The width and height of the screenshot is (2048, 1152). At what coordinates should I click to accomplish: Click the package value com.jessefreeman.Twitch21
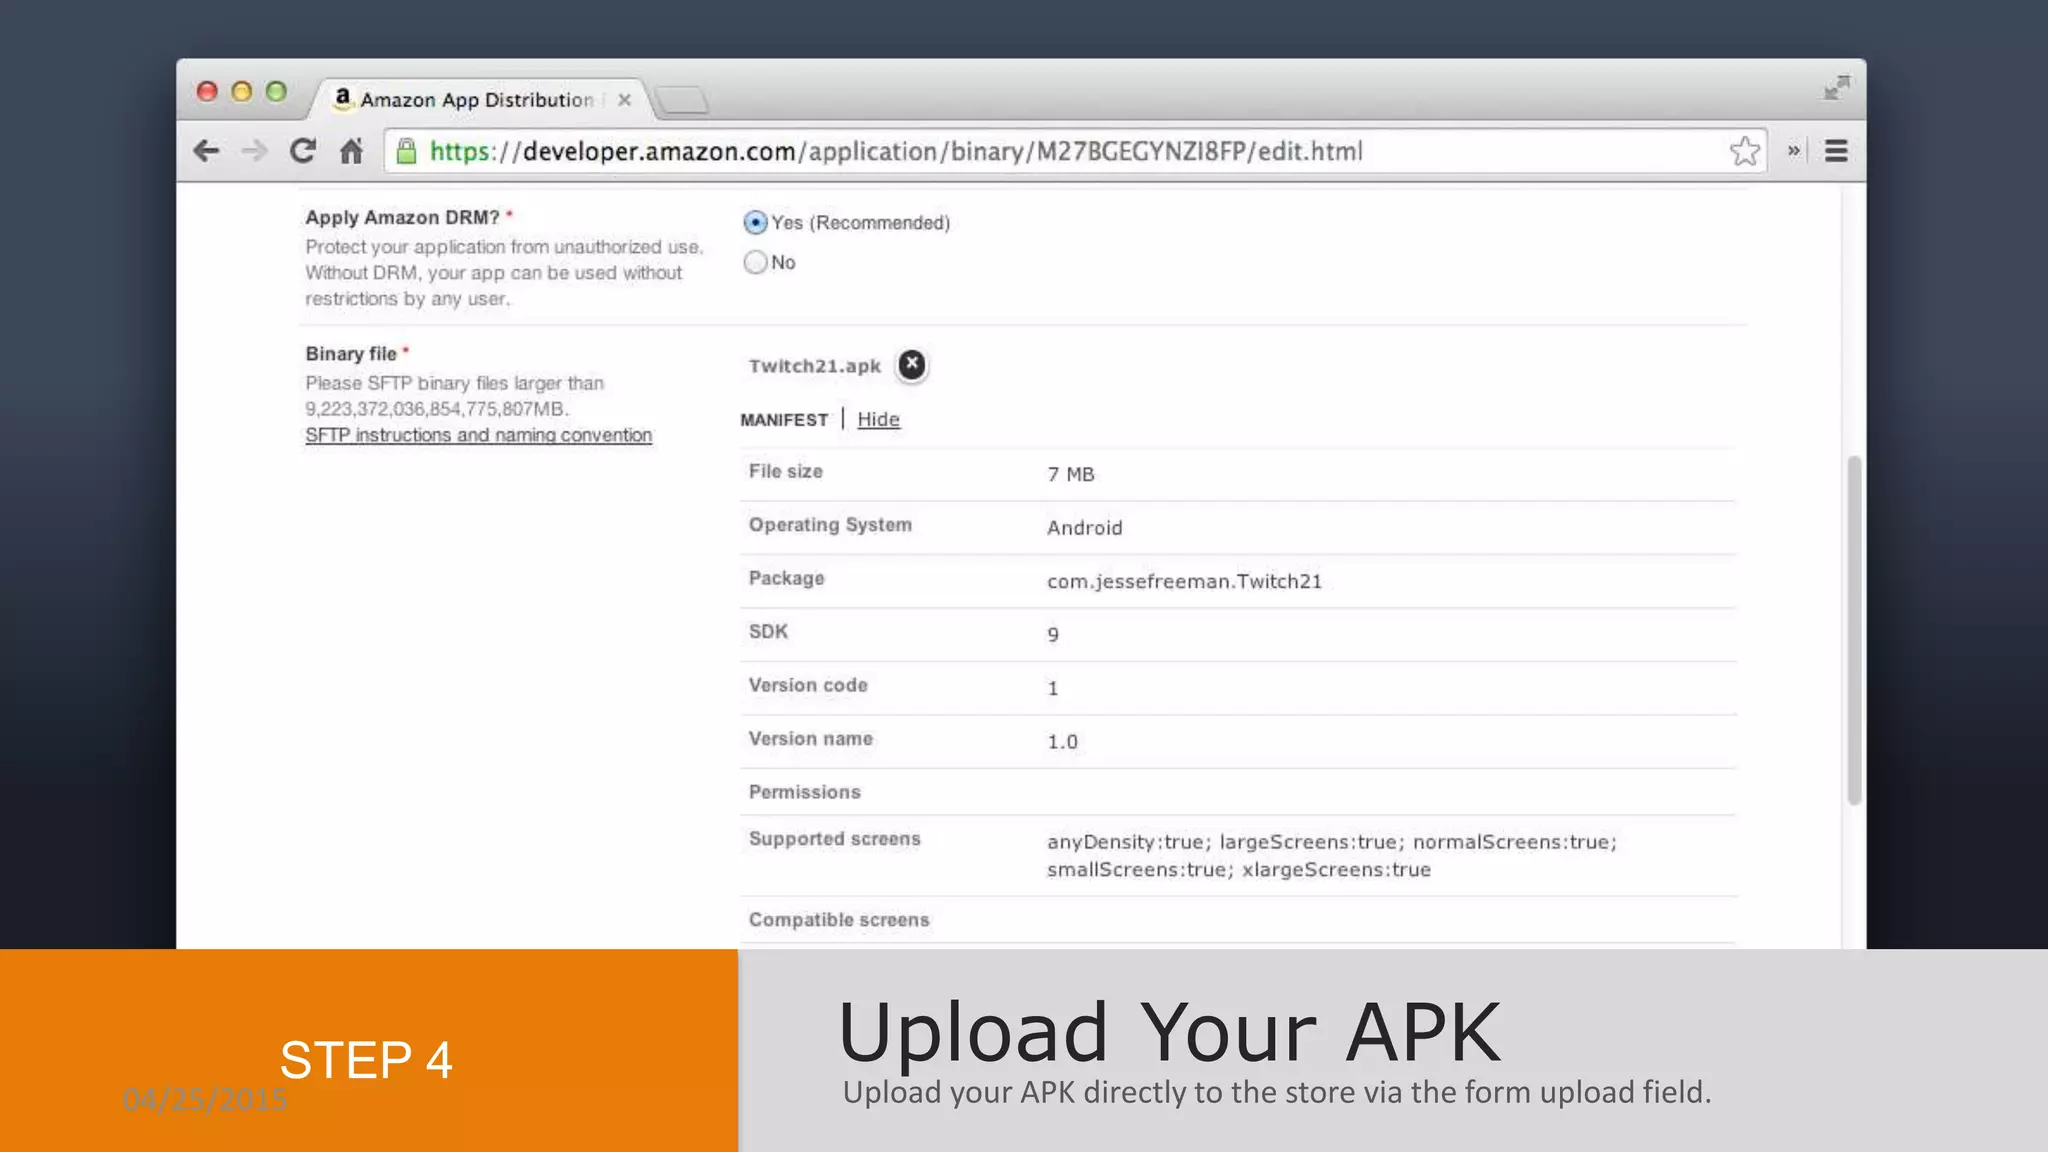(1184, 581)
